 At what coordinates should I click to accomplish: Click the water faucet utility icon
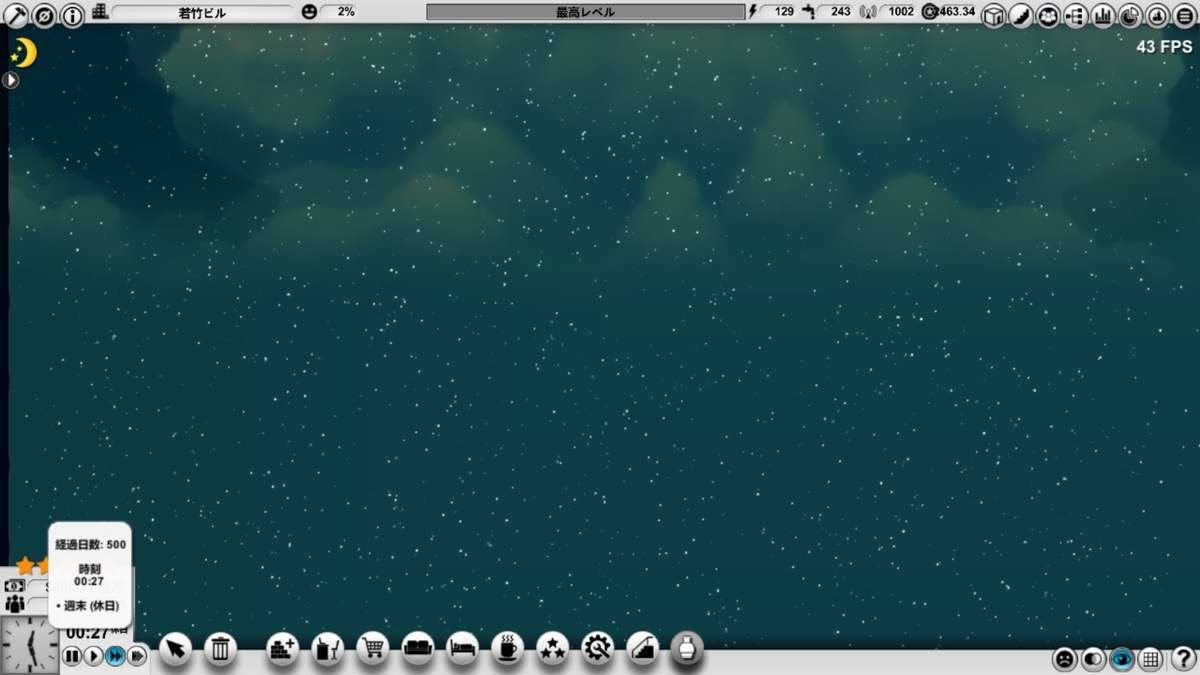pyautogui.click(x=809, y=12)
